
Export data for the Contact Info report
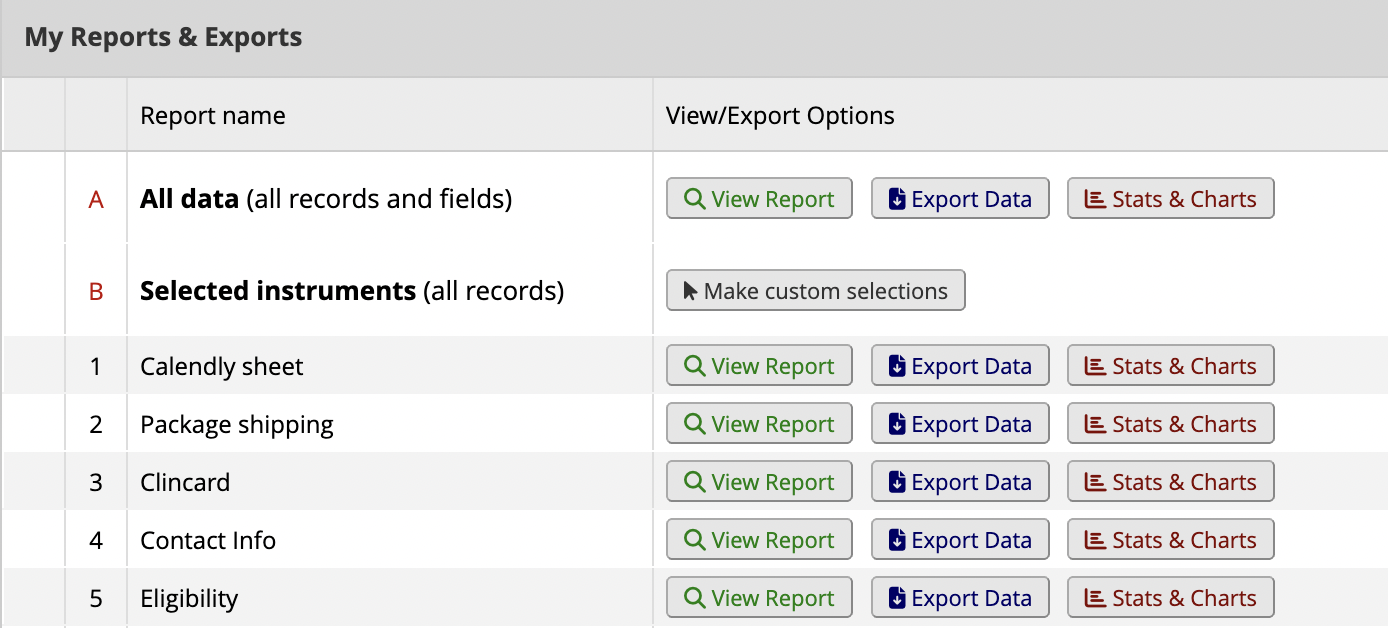[x=960, y=539]
